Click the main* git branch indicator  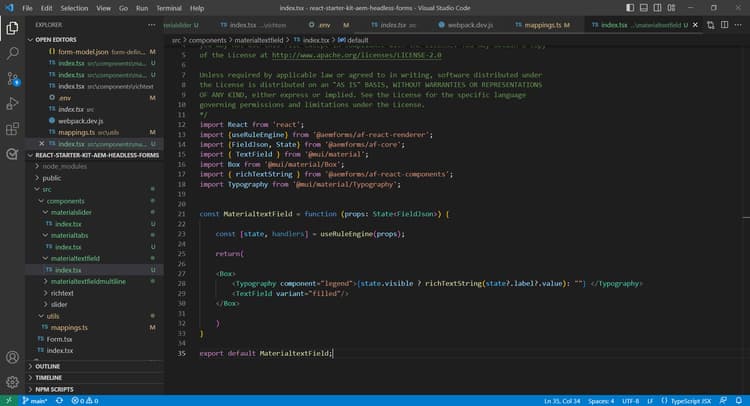tap(33, 400)
